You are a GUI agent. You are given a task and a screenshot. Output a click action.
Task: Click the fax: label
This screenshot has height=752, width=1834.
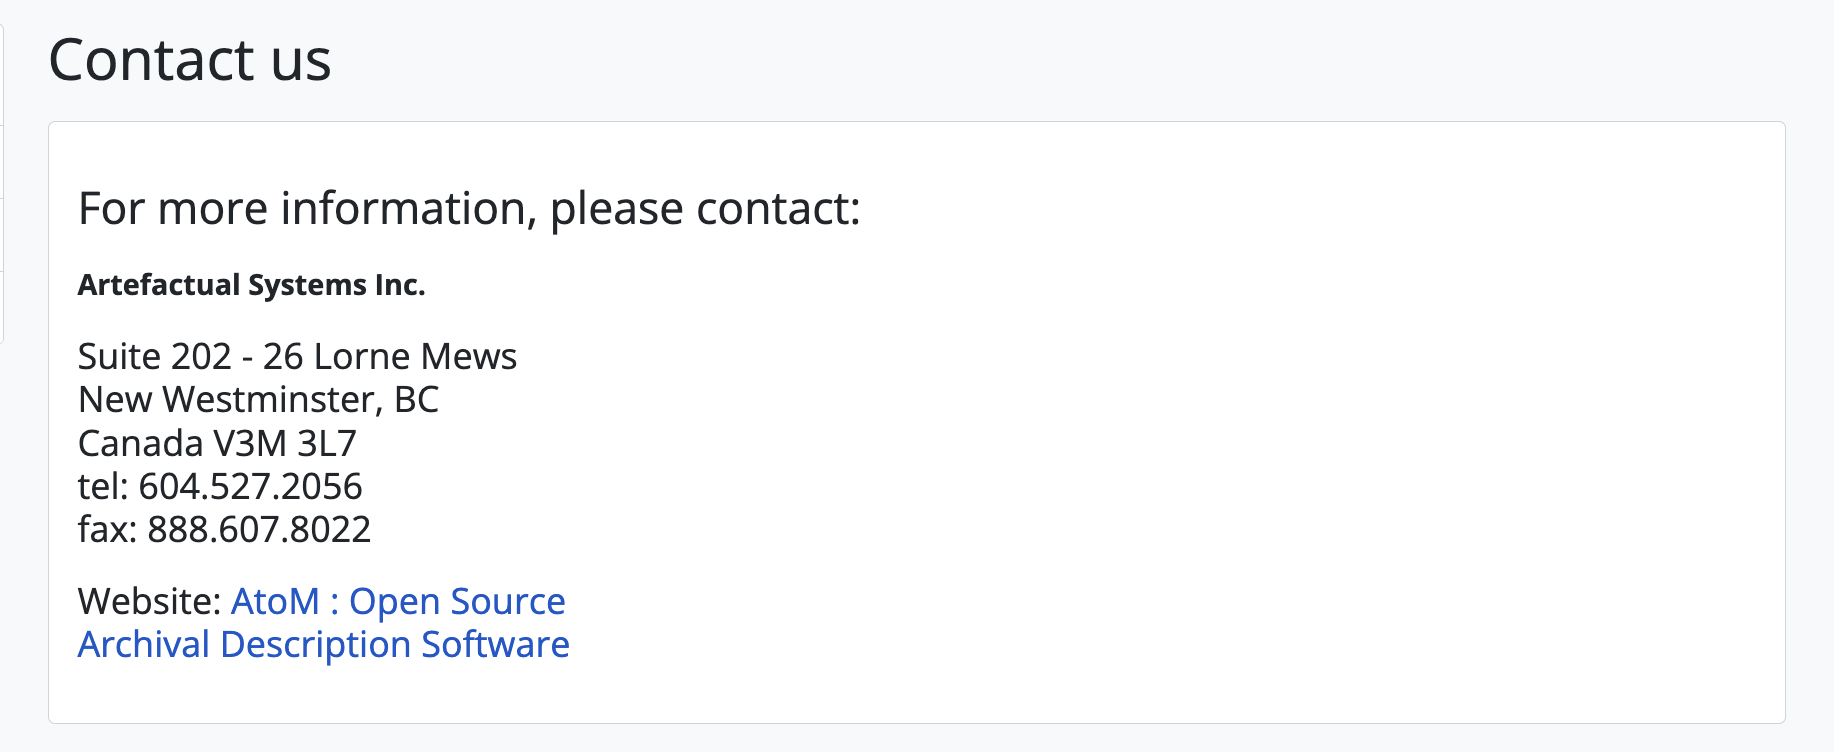point(107,530)
